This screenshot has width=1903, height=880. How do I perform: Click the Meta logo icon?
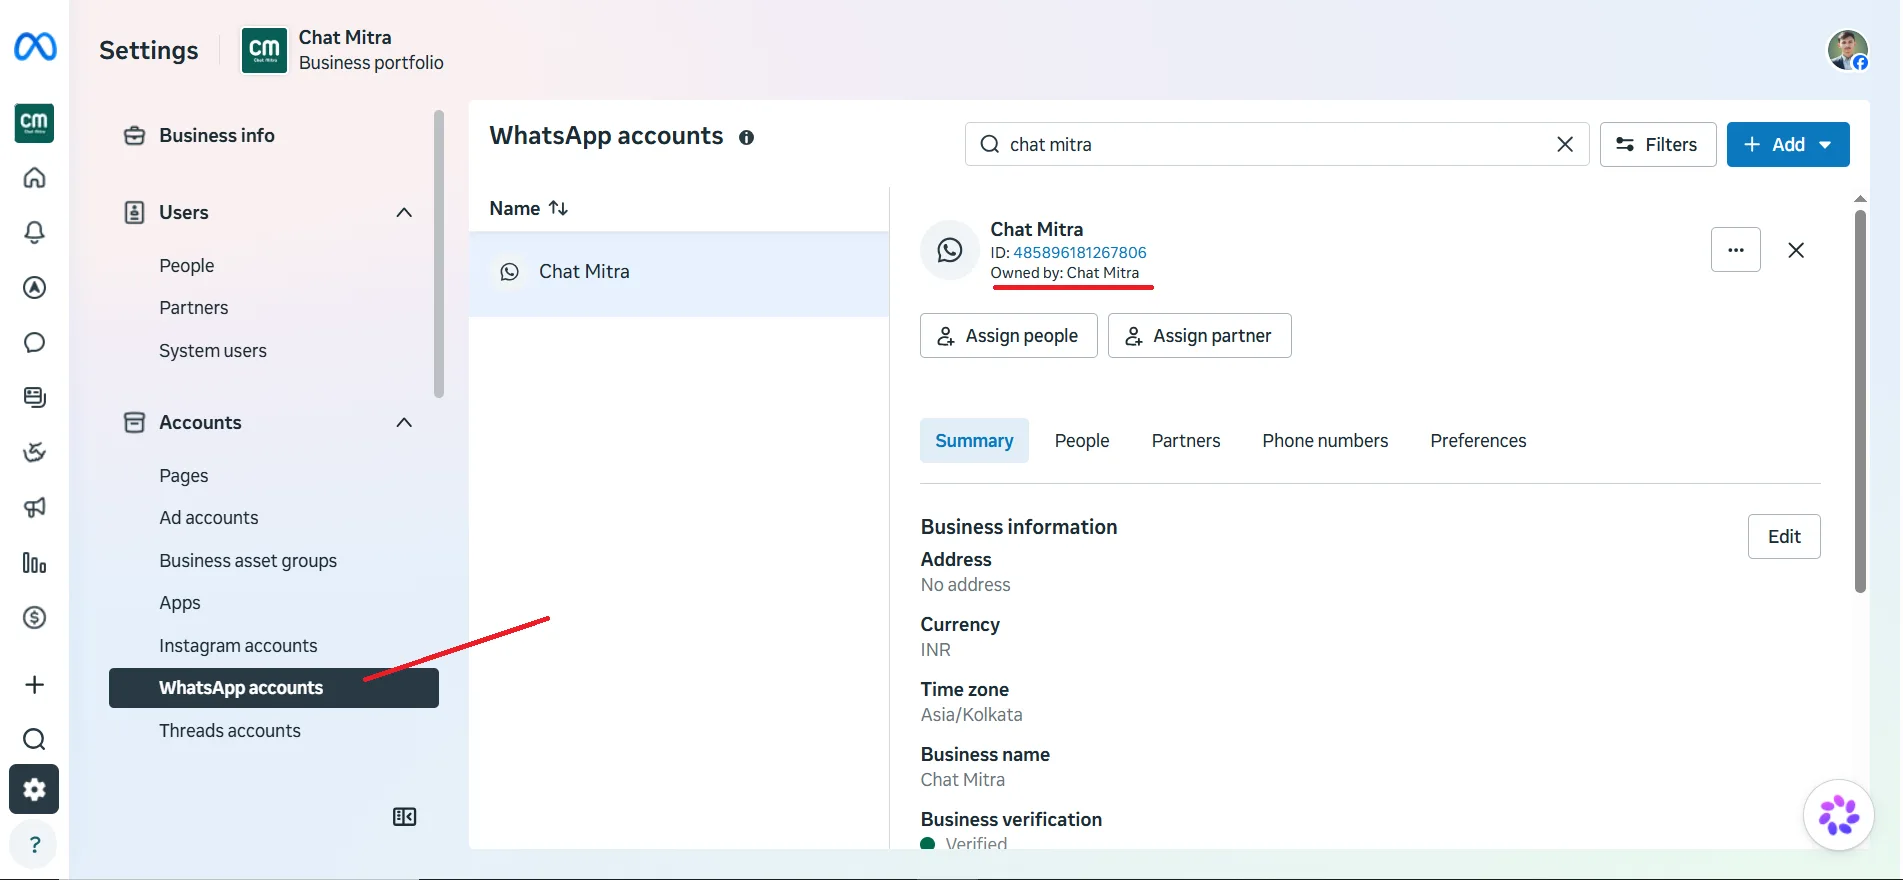click(x=35, y=46)
